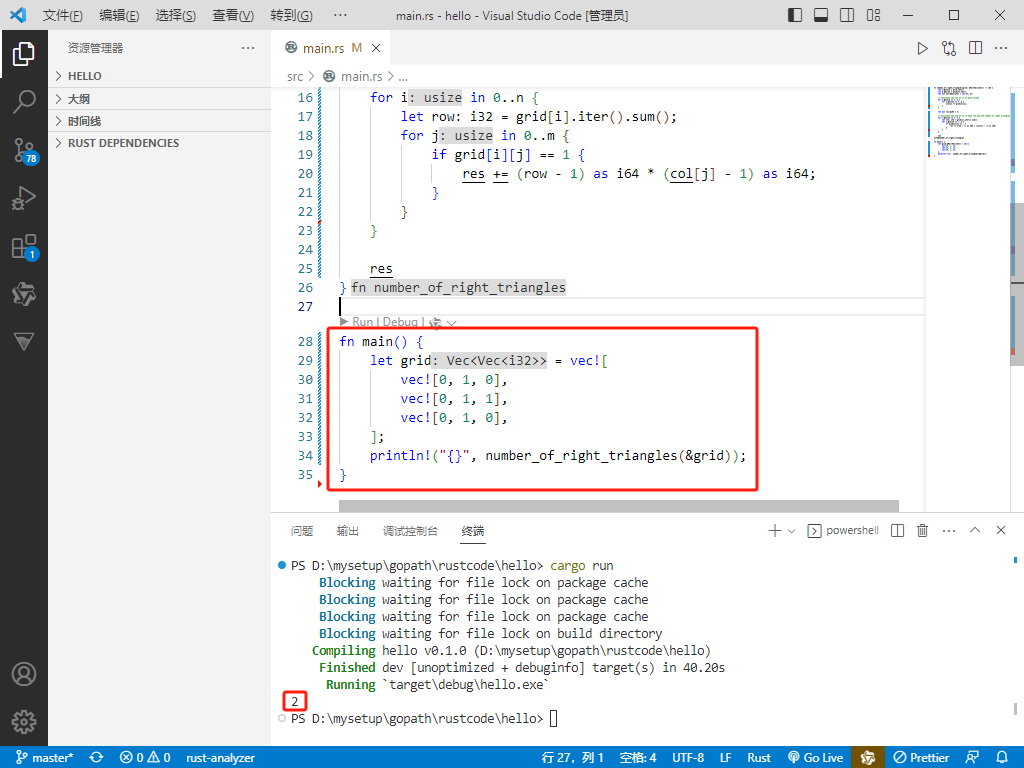The height and width of the screenshot is (768, 1024).
Task: Open the 转到(G) menu
Action: [x=291, y=16]
